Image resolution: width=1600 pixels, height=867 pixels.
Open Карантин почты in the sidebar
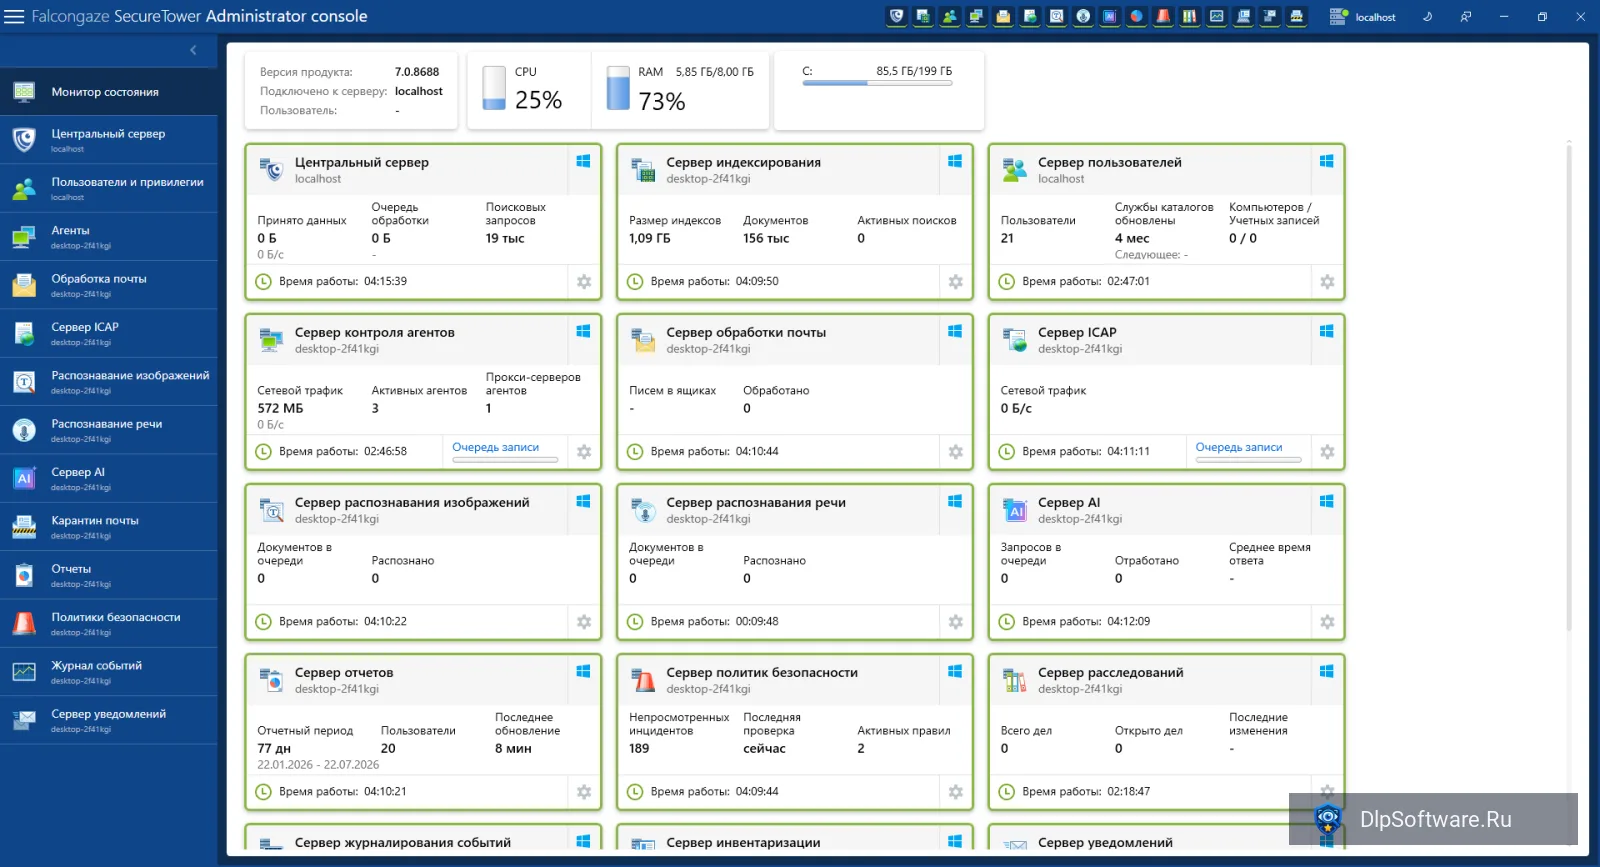(x=109, y=527)
